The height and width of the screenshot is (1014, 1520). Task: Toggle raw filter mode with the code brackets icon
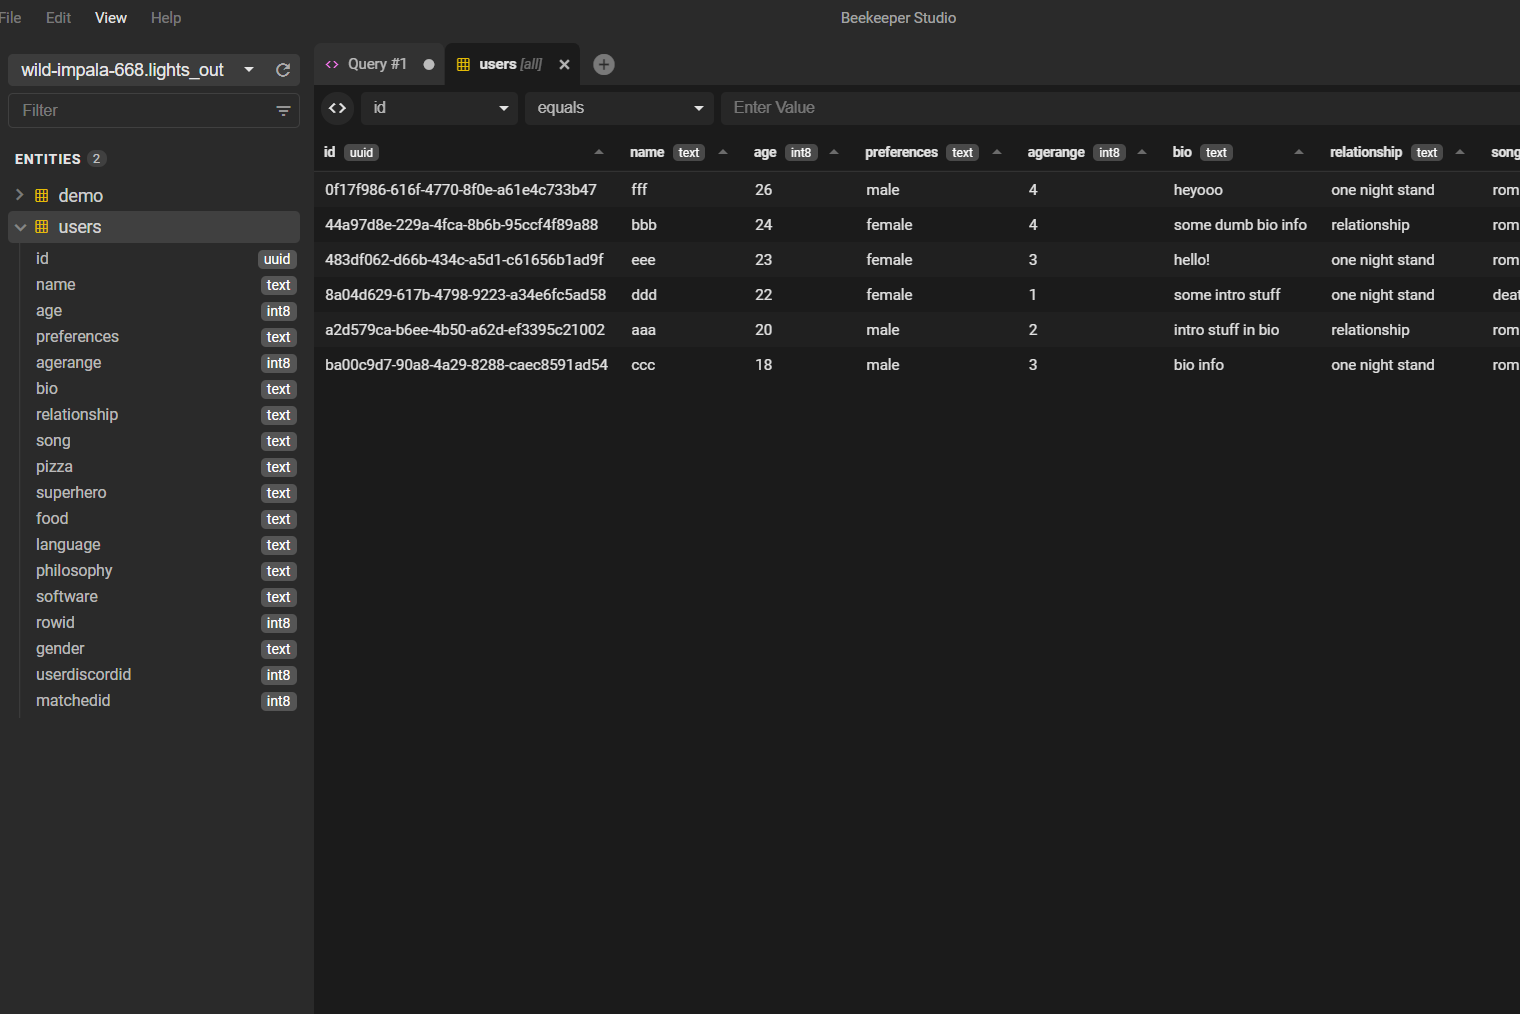tap(338, 108)
